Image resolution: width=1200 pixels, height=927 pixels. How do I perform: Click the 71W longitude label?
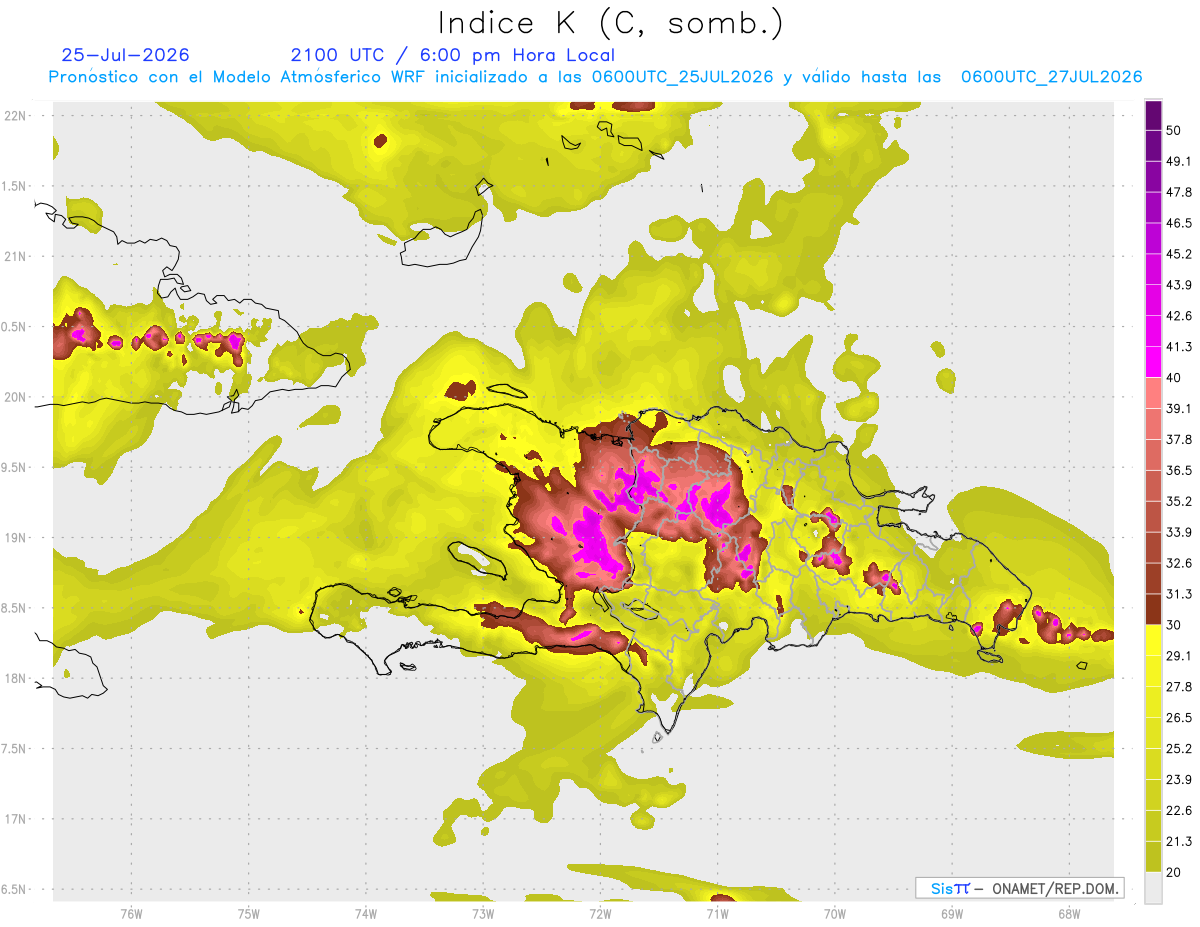[717, 914]
